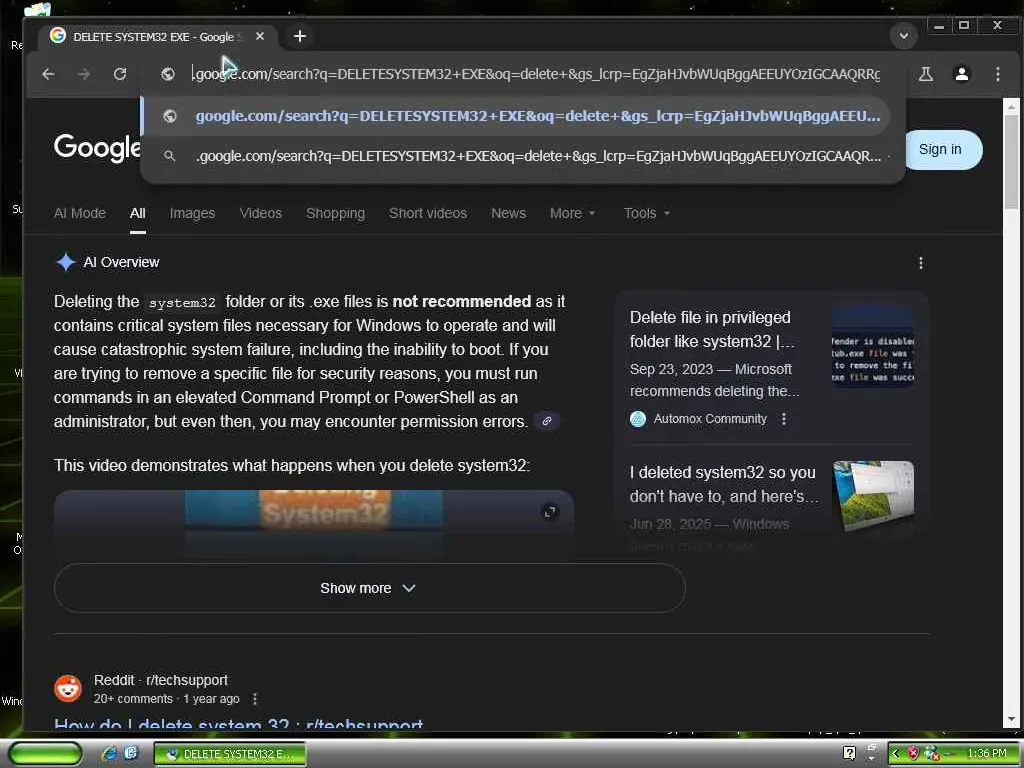
Task: Click the Reddit logo icon
Action: (x=68, y=689)
